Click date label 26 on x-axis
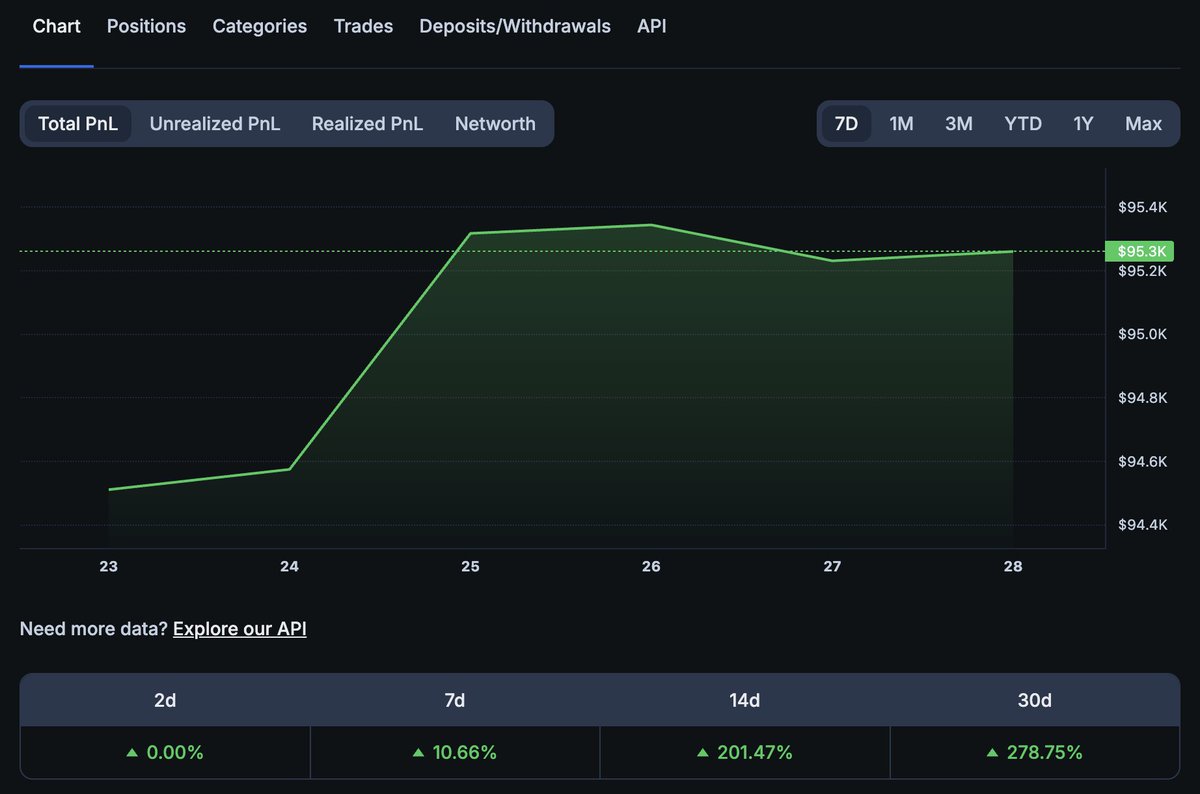Image resolution: width=1200 pixels, height=794 pixels. coord(651,567)
